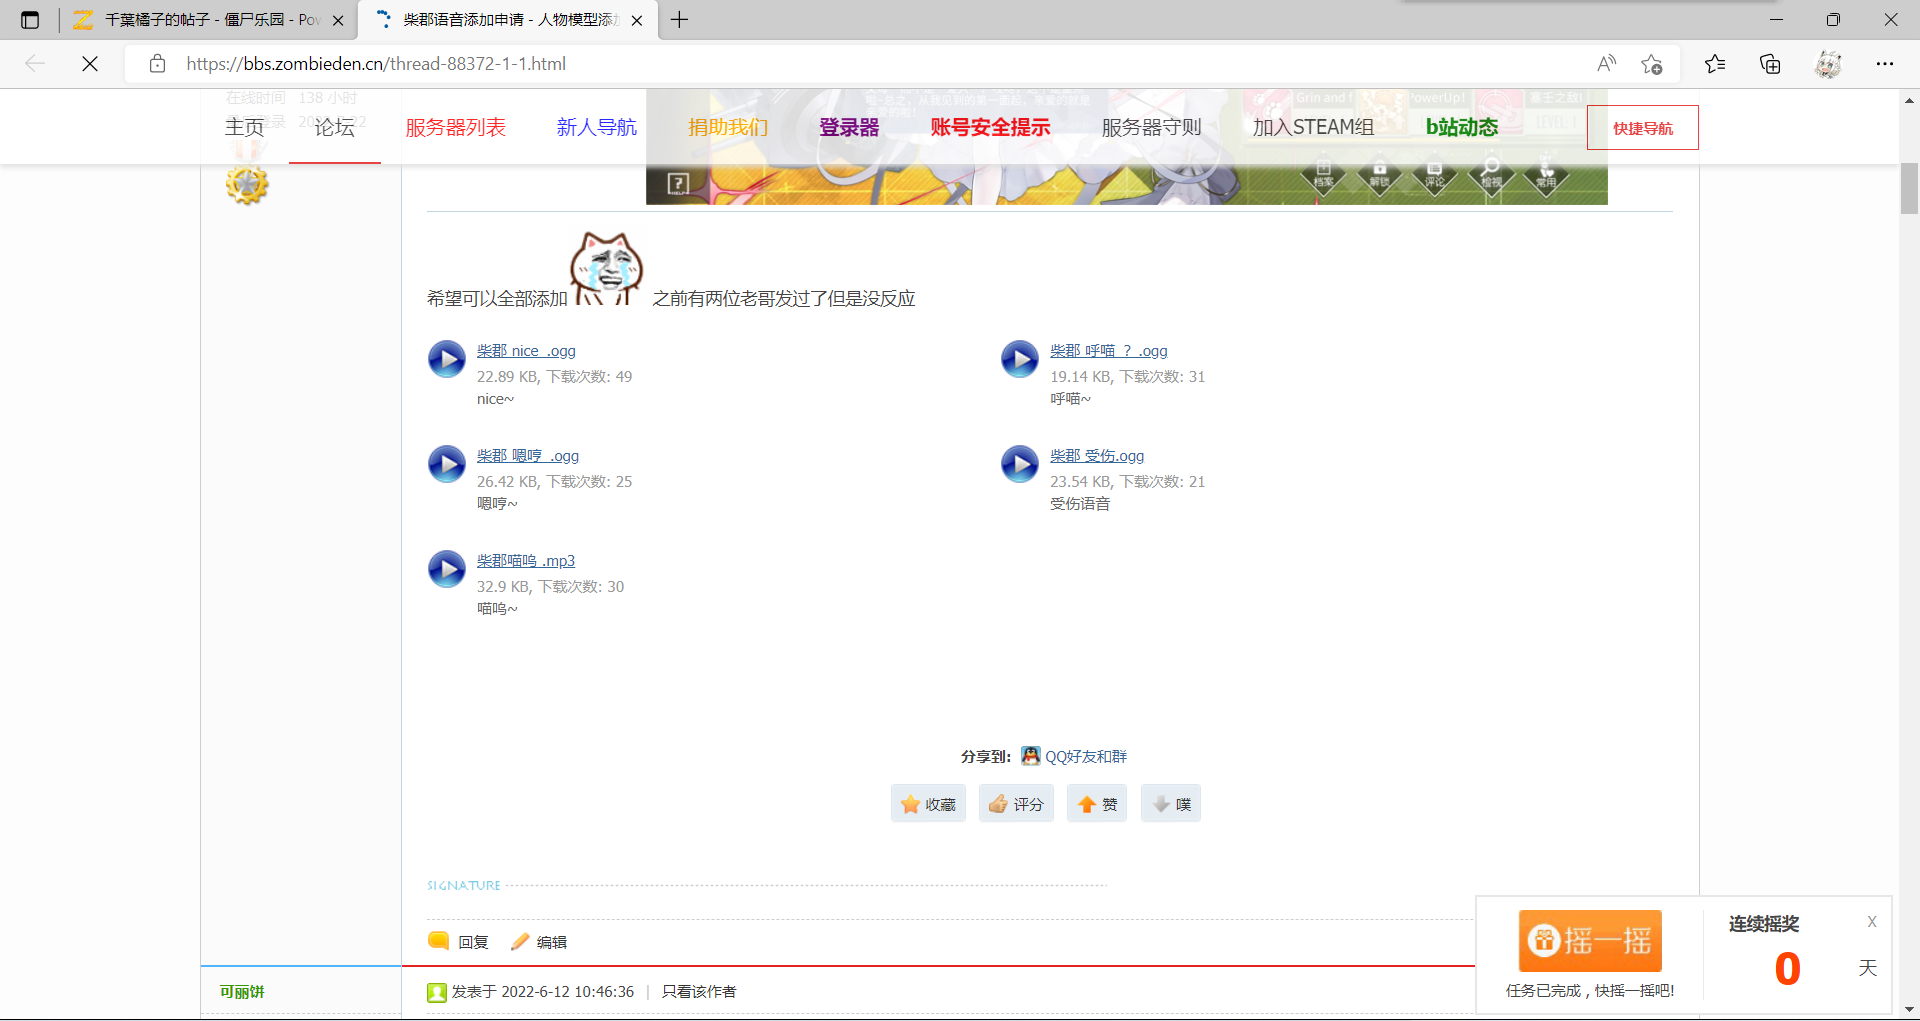1920x1021 pixels.
Task: Go to 主页 in navigation bar
Action: 244,127
